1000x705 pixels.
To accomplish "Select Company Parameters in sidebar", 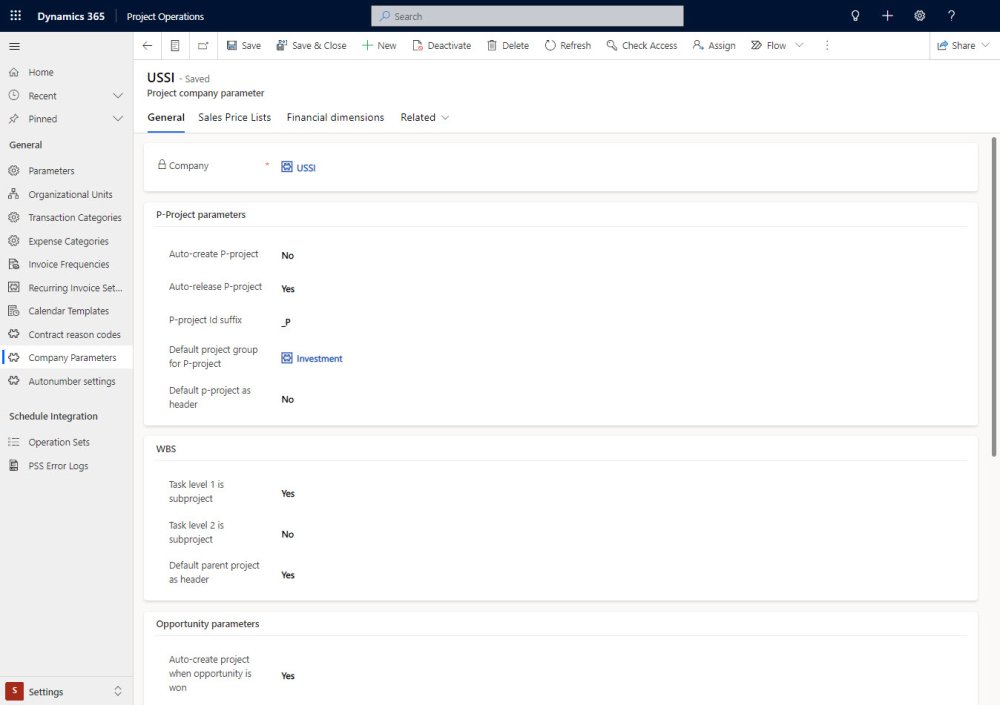I will pyautogui.click(x=66, y=357).
